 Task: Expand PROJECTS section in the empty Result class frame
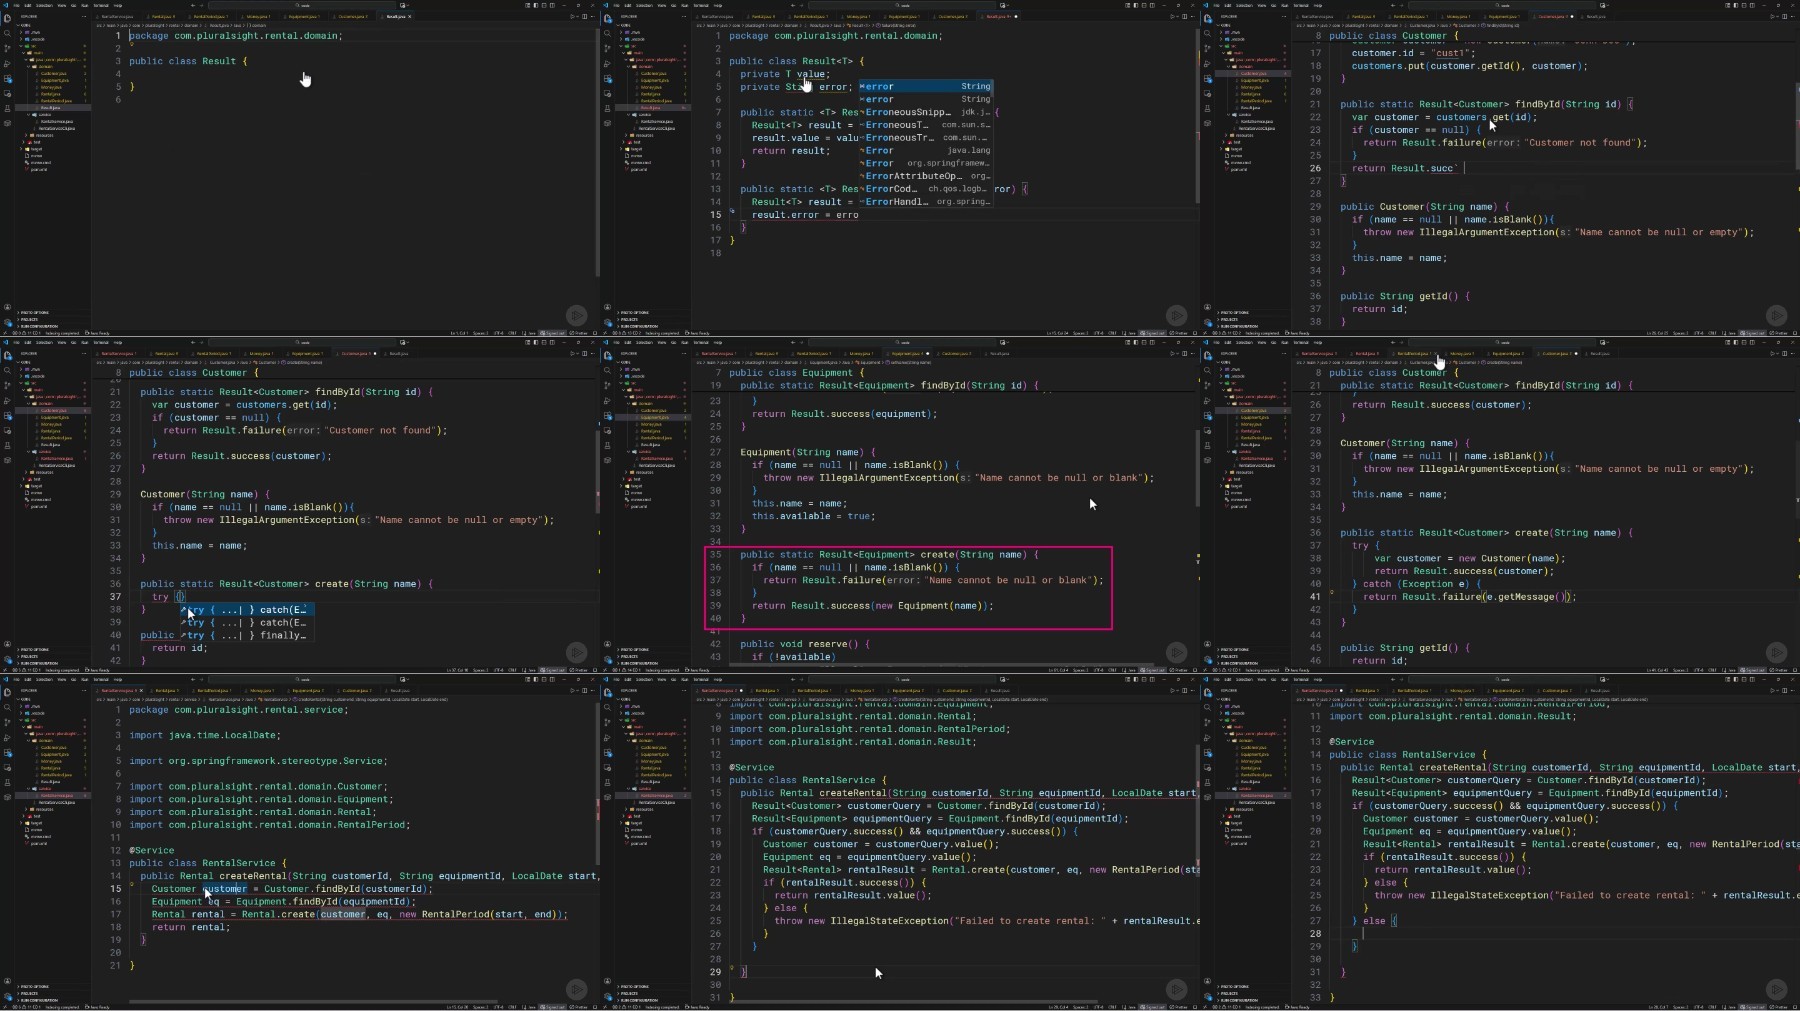(29, 319)
